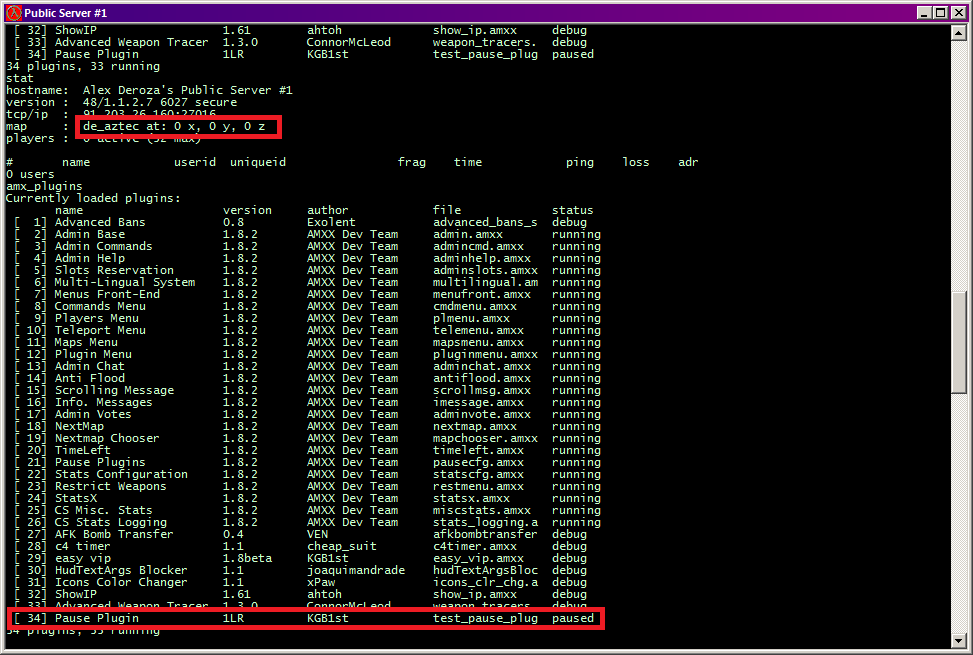Click the 'Admin Base' plugin row
The height and width of the screenshot is (655, 973).
pyautogui.click(x=307, y=234)
